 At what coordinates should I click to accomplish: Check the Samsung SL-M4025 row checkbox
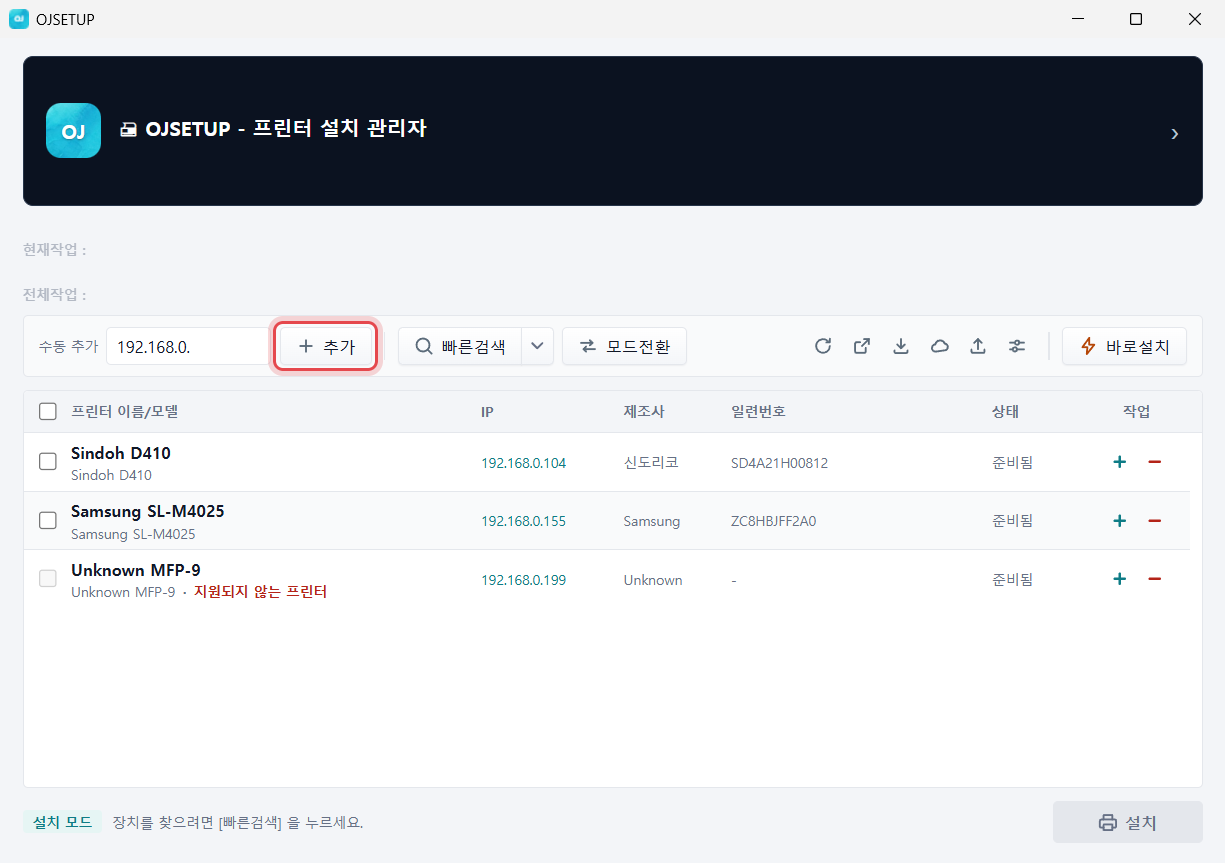48,521
